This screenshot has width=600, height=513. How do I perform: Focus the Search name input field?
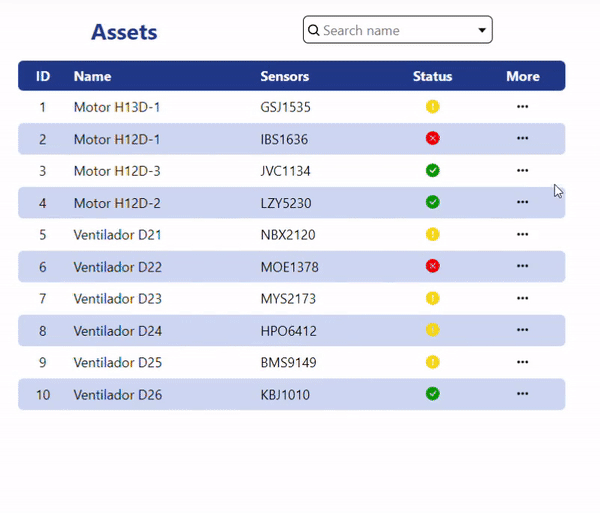[x=398, y=30]
